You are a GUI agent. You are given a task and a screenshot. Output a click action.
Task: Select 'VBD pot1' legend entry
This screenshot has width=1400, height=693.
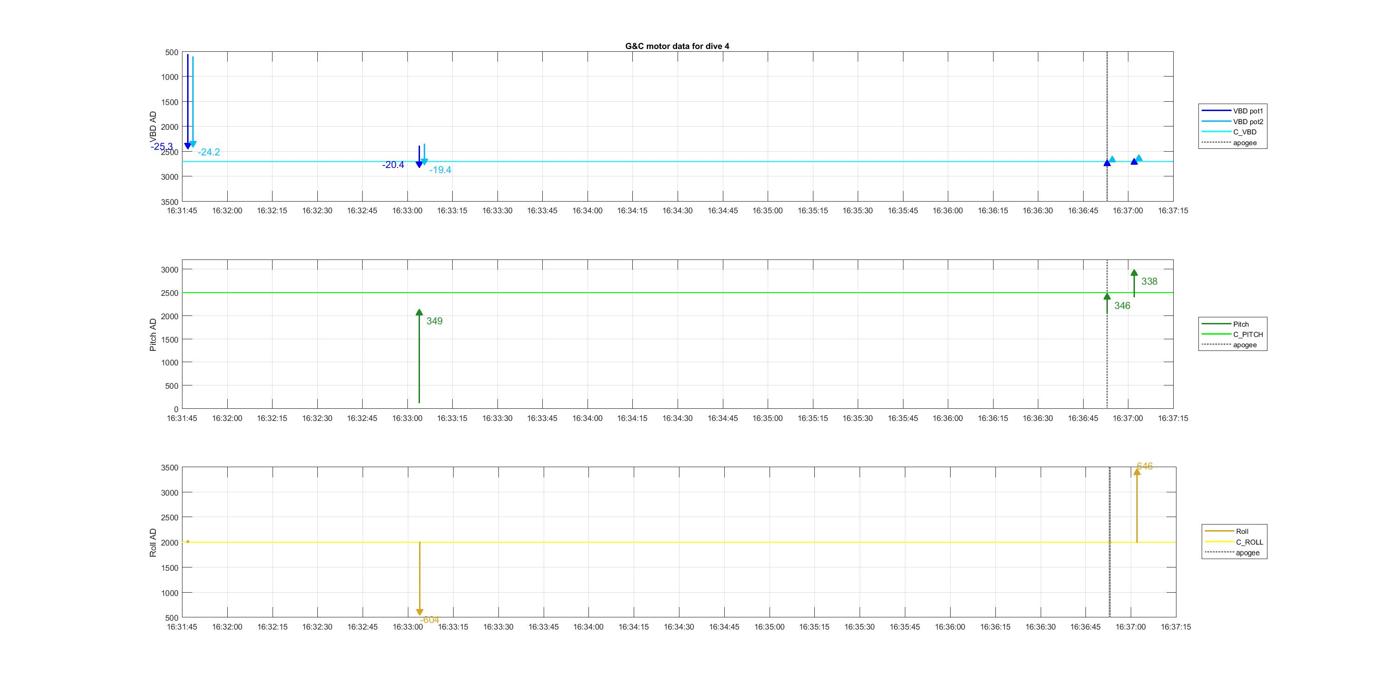pos(1234,111)
